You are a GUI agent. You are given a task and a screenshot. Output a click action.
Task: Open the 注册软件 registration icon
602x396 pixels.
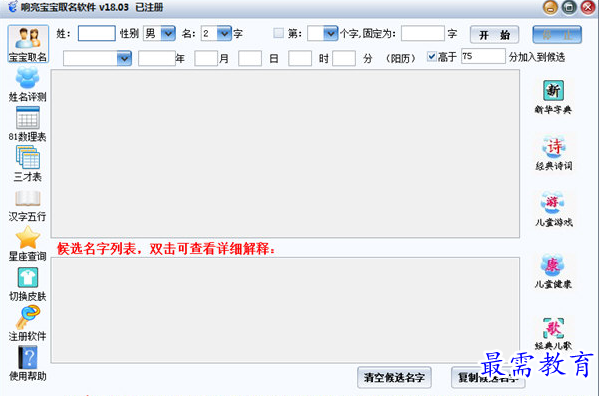click(x=27, y=324)
